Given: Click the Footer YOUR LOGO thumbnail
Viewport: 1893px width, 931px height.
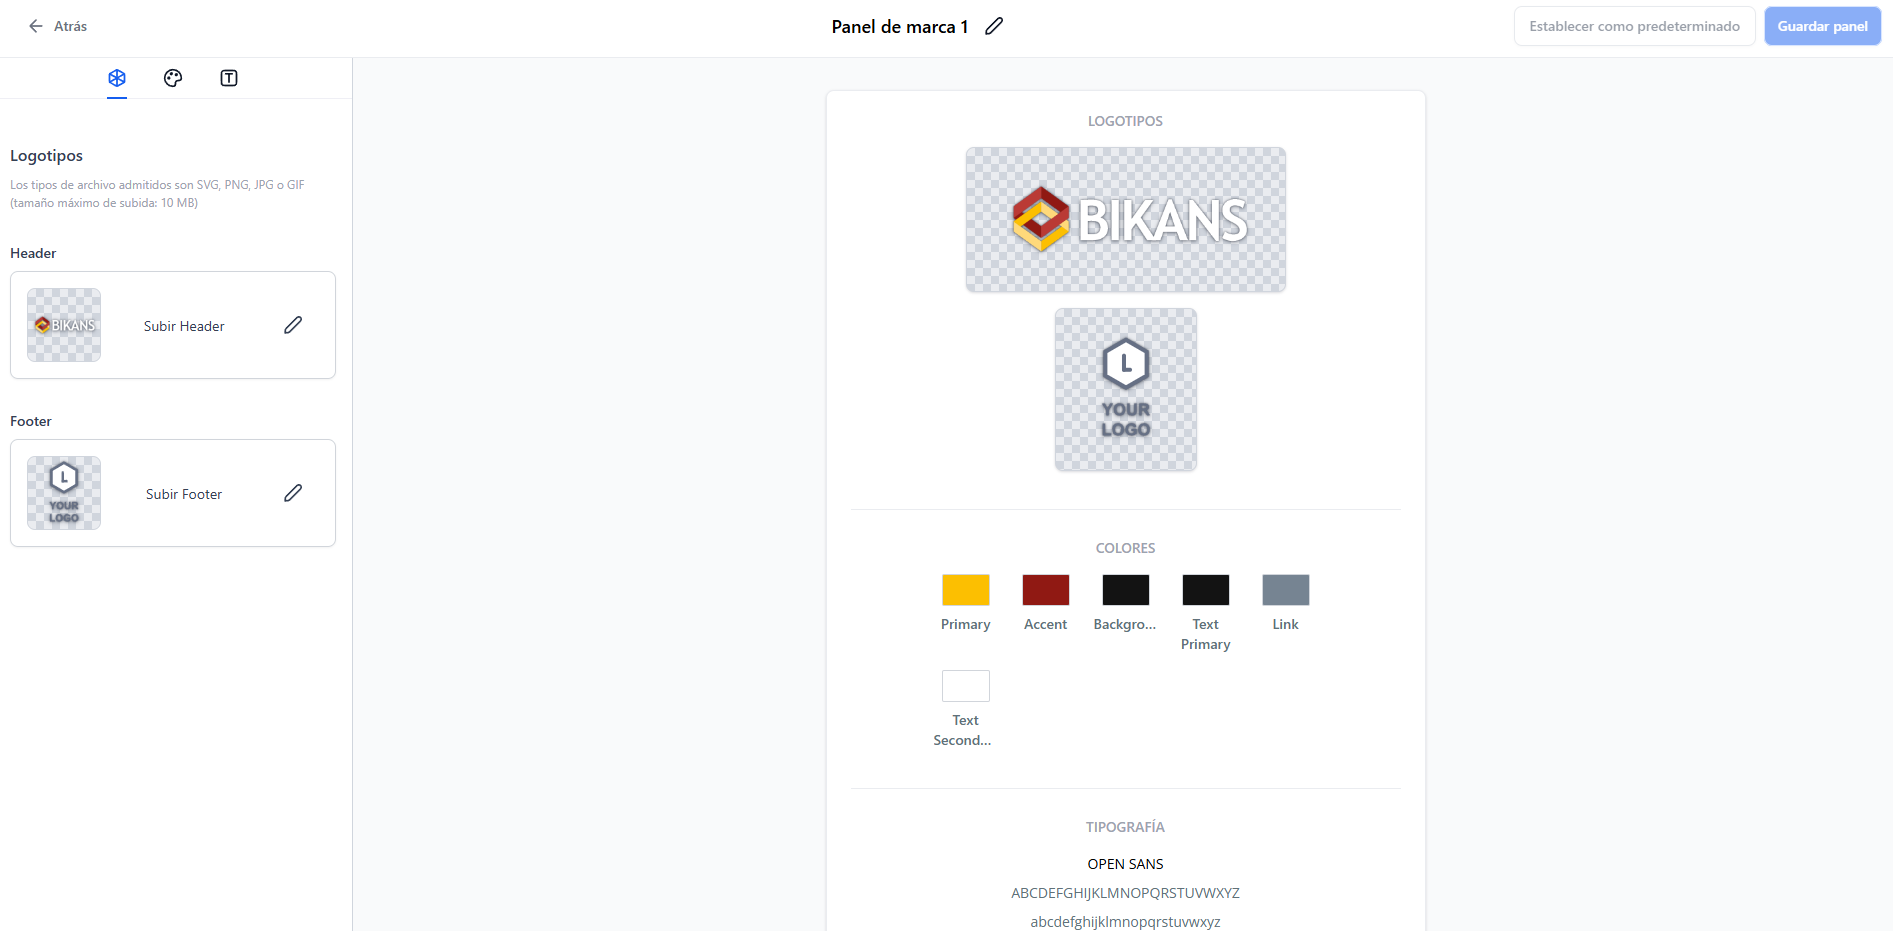Looking at the screenshot, I should point(64,493).
